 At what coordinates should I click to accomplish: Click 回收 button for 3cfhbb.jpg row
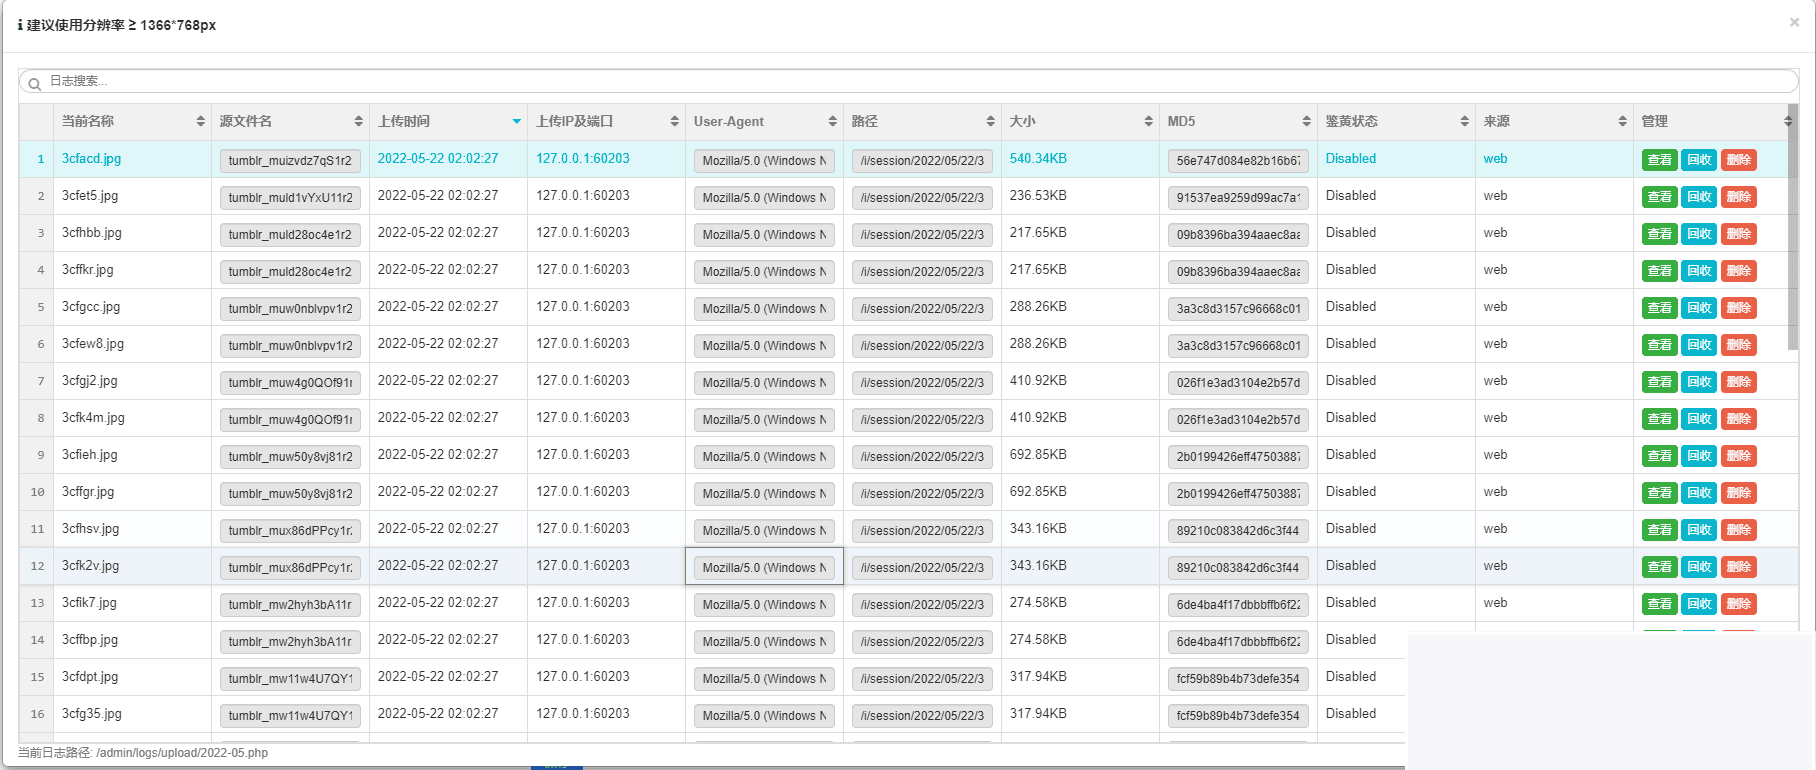click(1698, 234)
